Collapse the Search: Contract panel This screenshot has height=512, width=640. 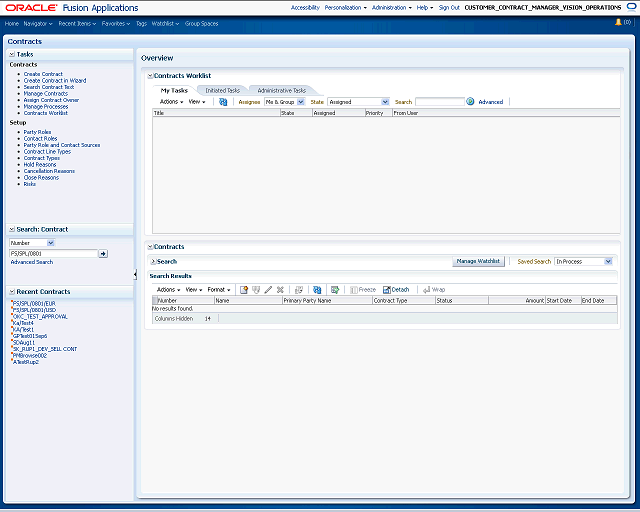point(12,229)
